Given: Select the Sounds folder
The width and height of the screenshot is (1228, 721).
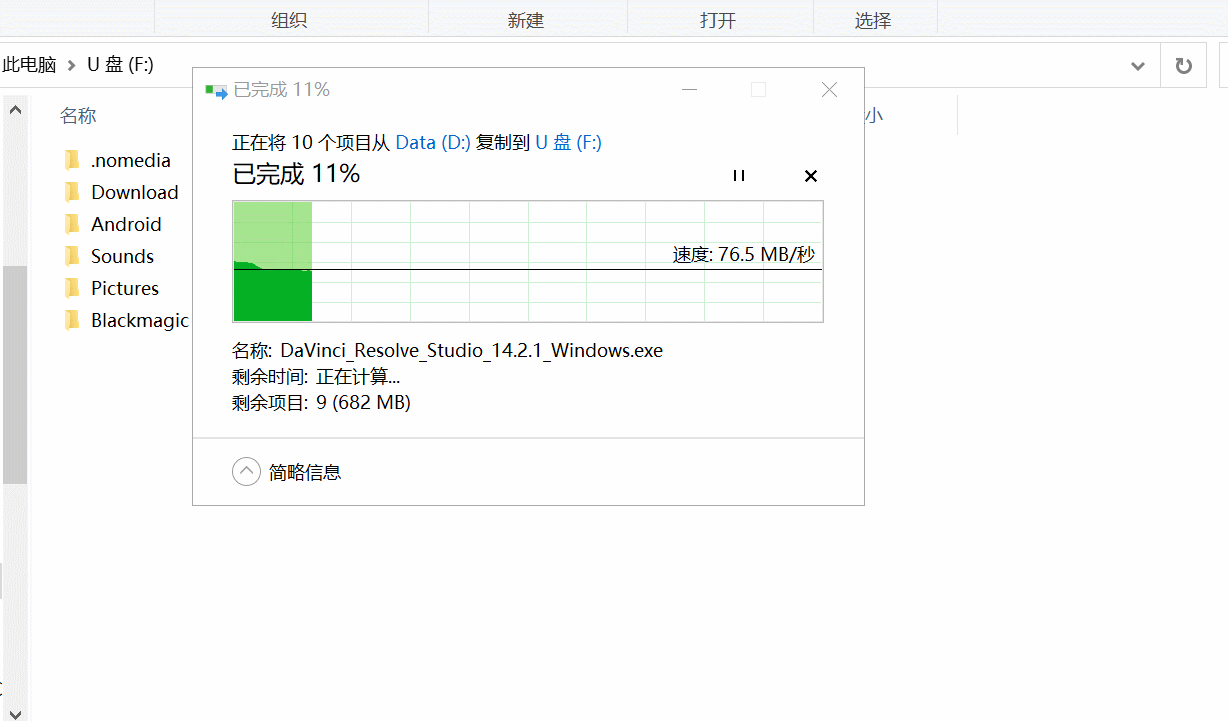Looking at the screenshot, I should [122, 256].
